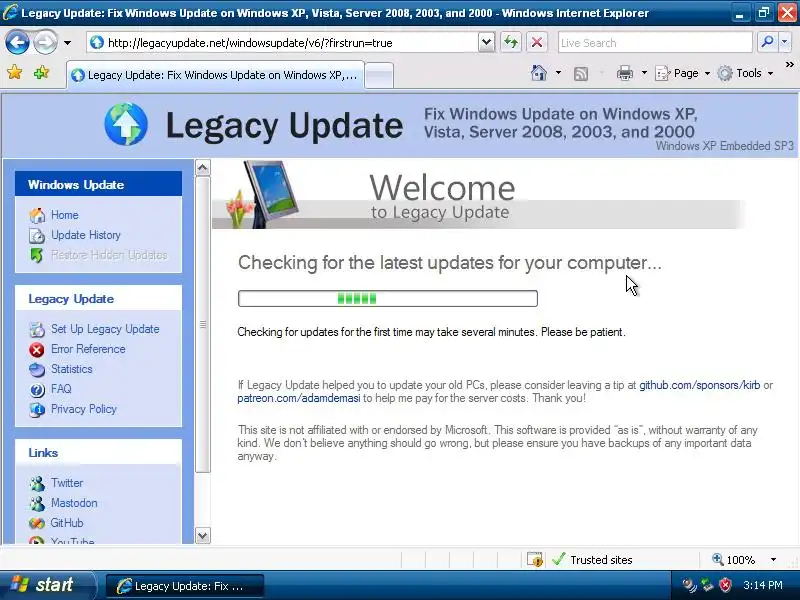Screen dimensions: 800x600
Task: Click the sidebar scroll up arrow
Action: pyautogui.click(x=203, y=167)
